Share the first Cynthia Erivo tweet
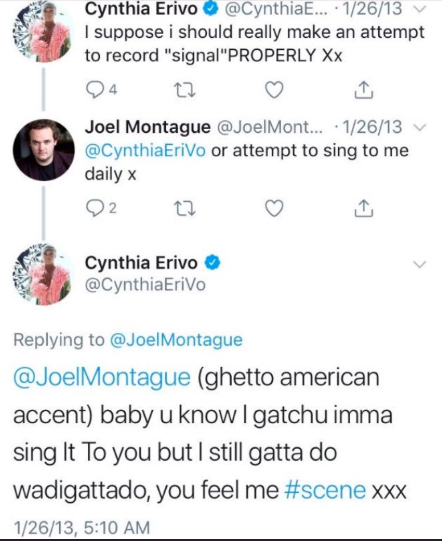Screen dimensions: 442x541 [x=364, y=90]
